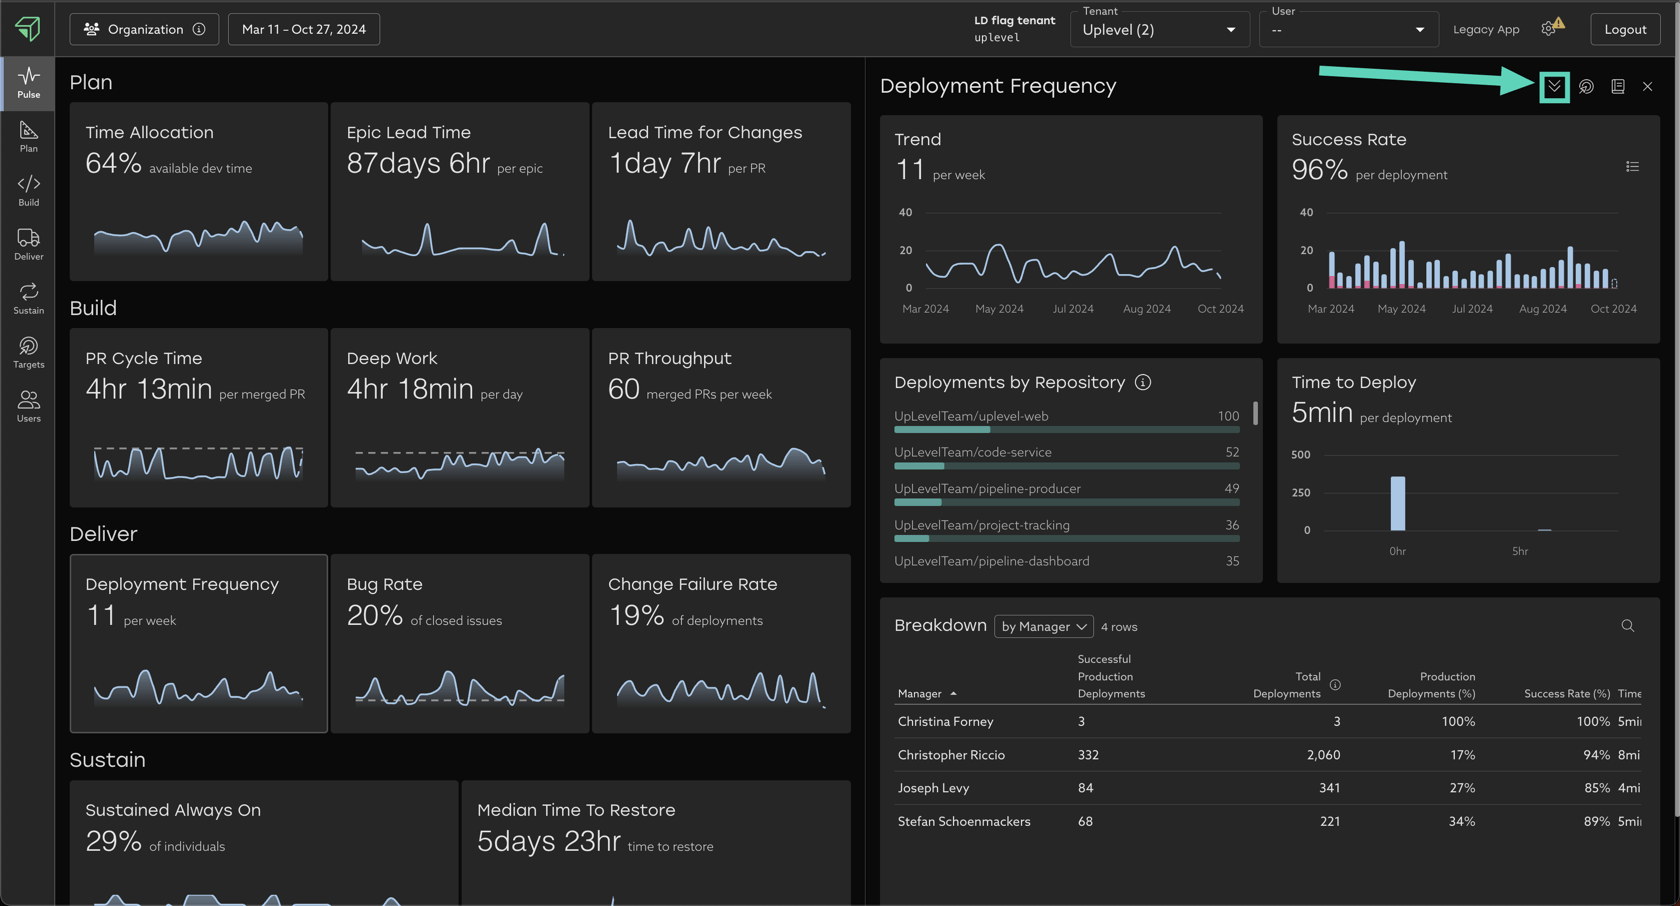Open the documentation book icon in panel header
The height and width of the screenshot is (906, 1680).
(x=1617, y=87)
